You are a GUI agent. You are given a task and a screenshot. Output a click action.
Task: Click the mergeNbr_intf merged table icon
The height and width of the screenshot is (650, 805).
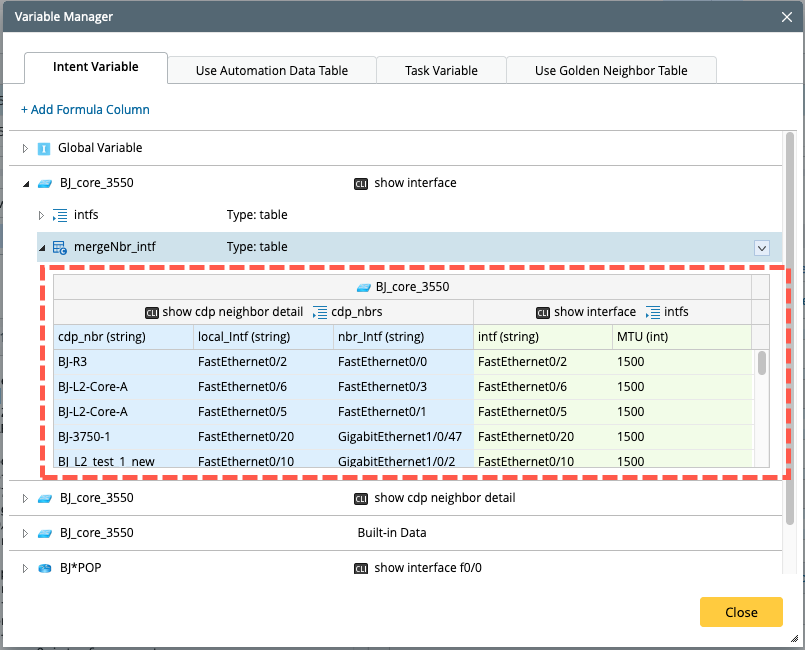60,247
